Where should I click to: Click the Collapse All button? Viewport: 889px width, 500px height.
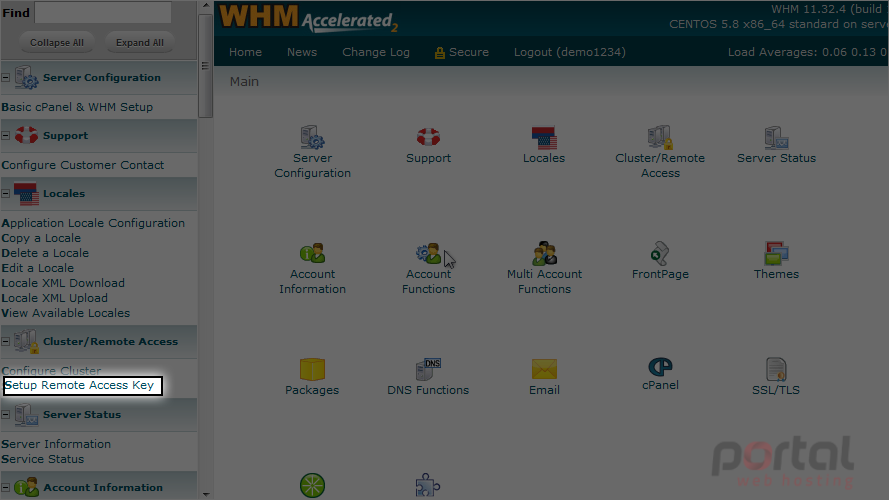click(57, 43)
